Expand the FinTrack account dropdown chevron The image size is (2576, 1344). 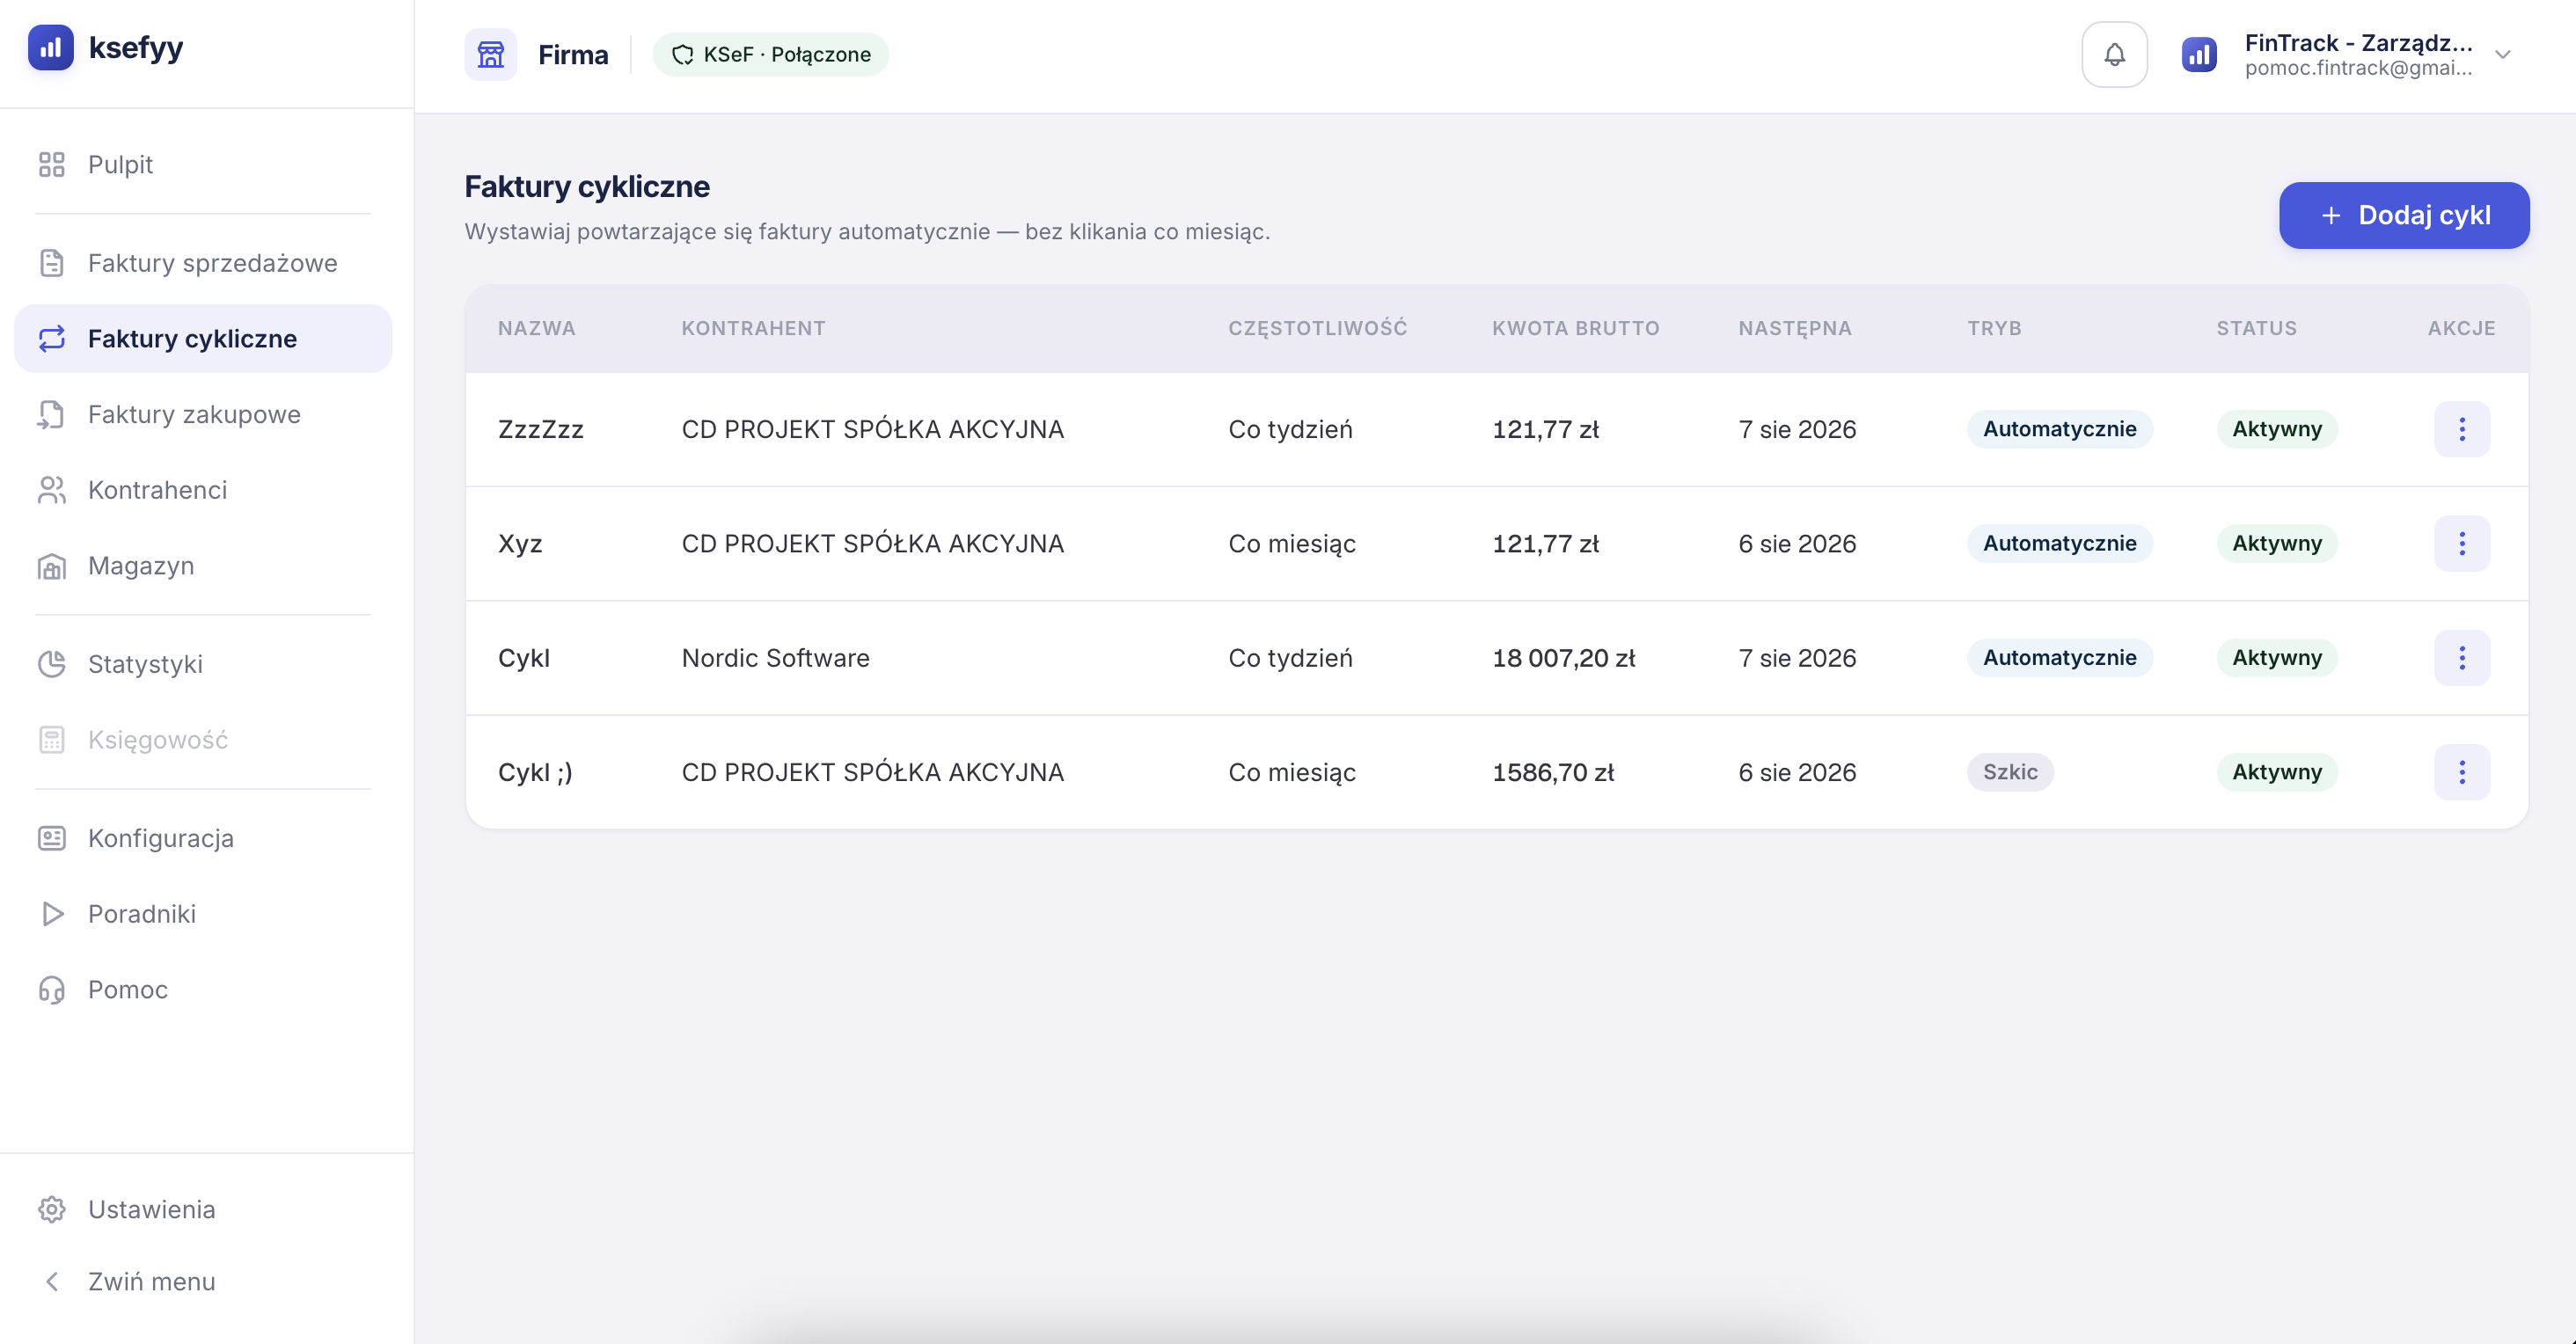click(x=2503, y=55)
